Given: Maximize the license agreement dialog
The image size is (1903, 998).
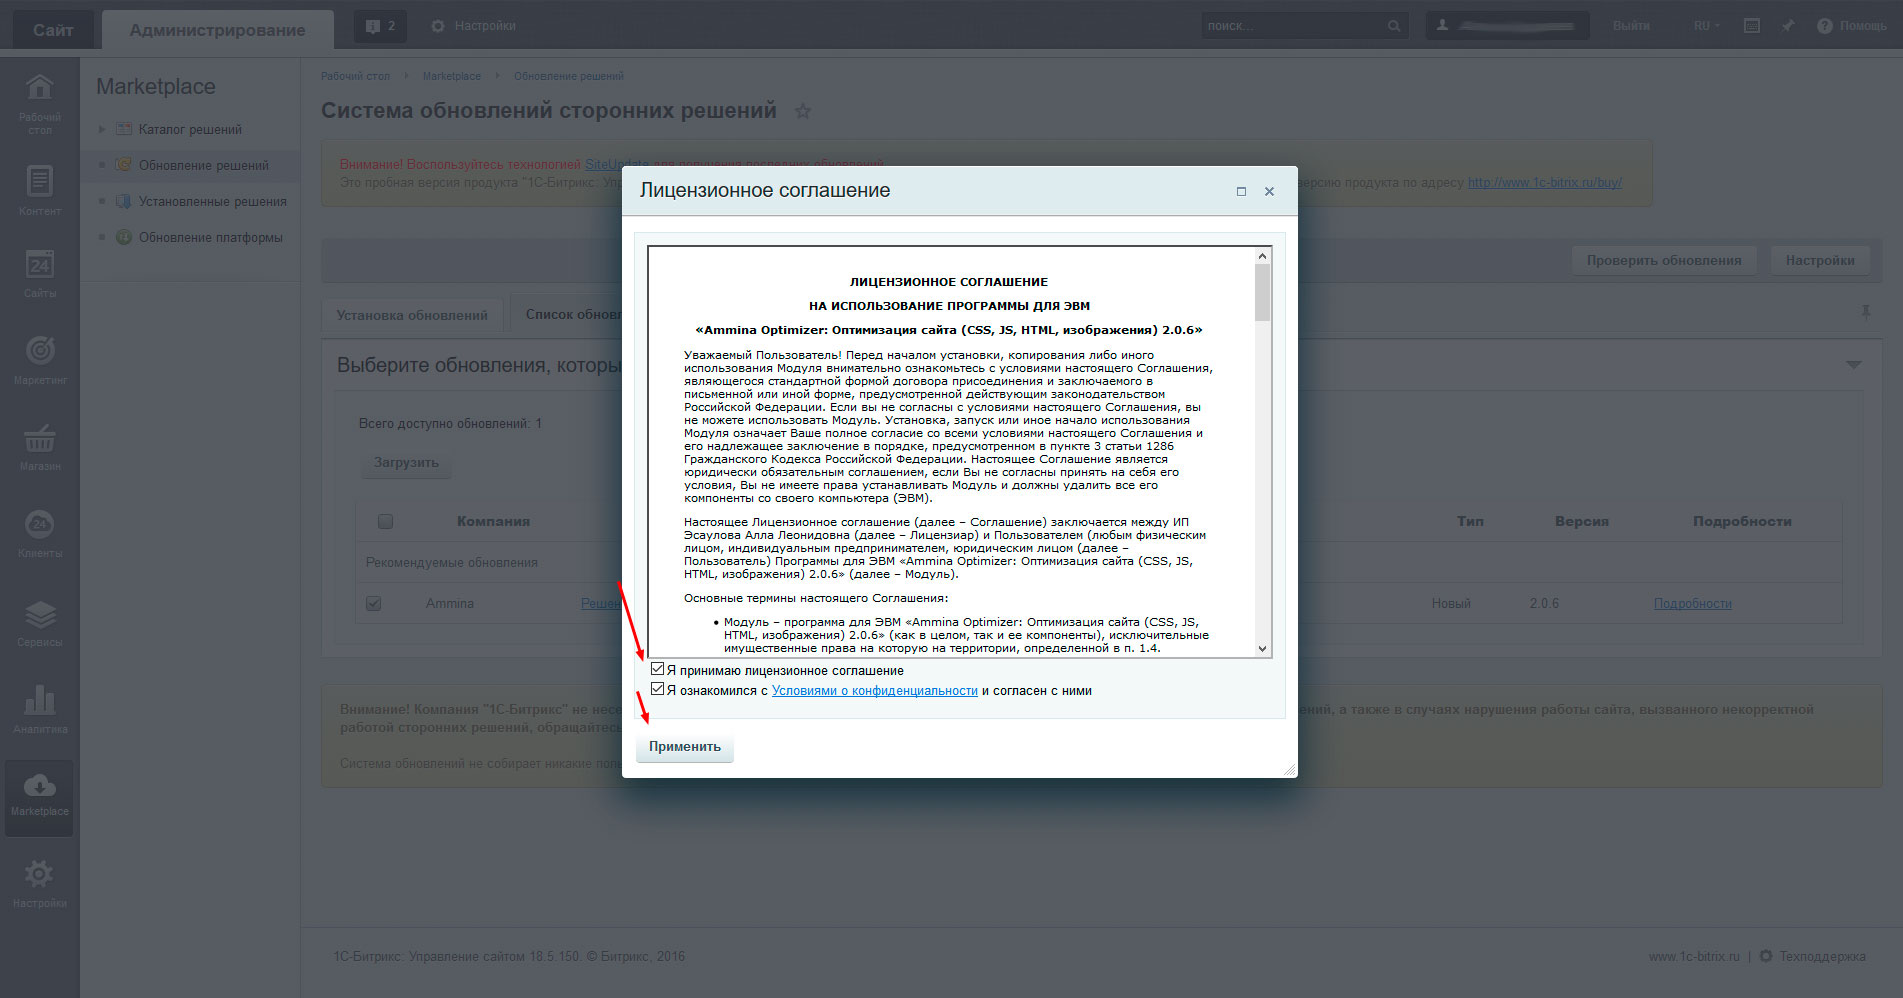Looking at the screenshot, I should pos(1241,191).
